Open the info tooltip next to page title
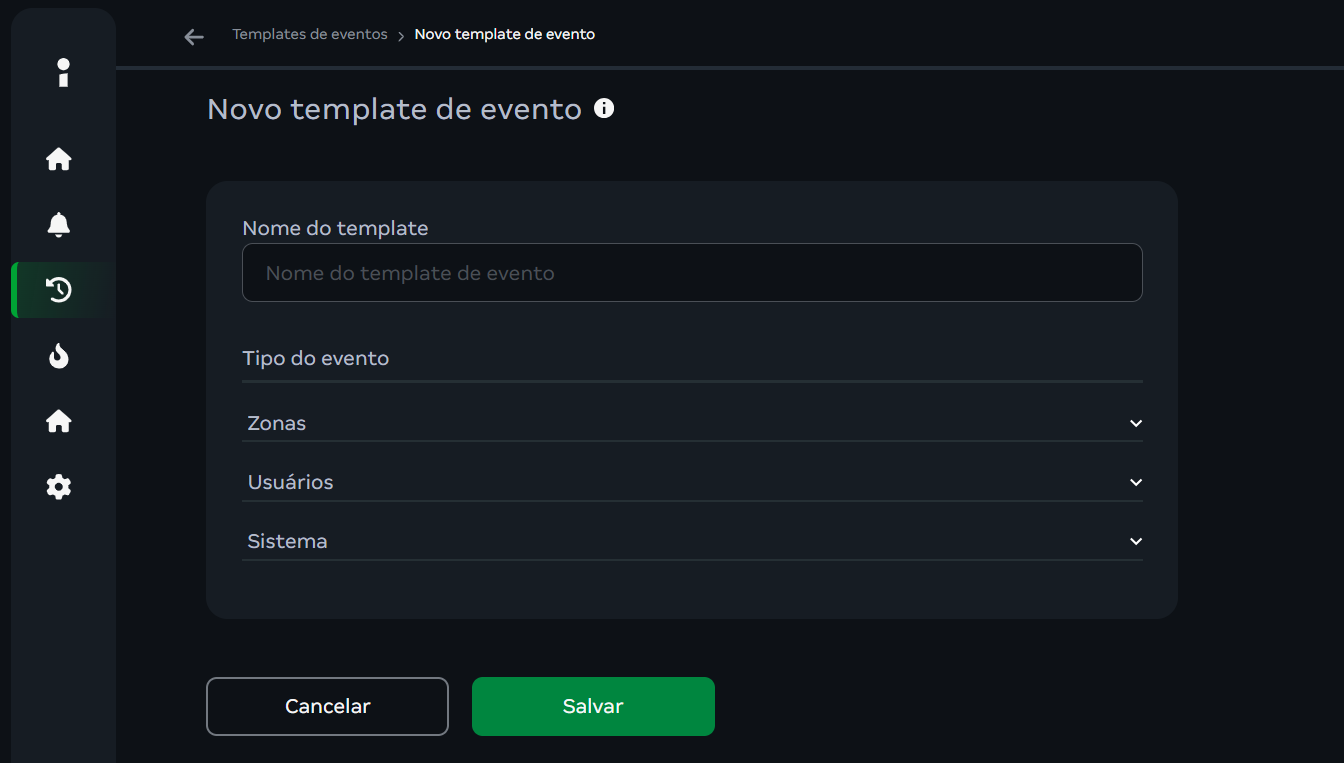 click(x=604, y=107)
